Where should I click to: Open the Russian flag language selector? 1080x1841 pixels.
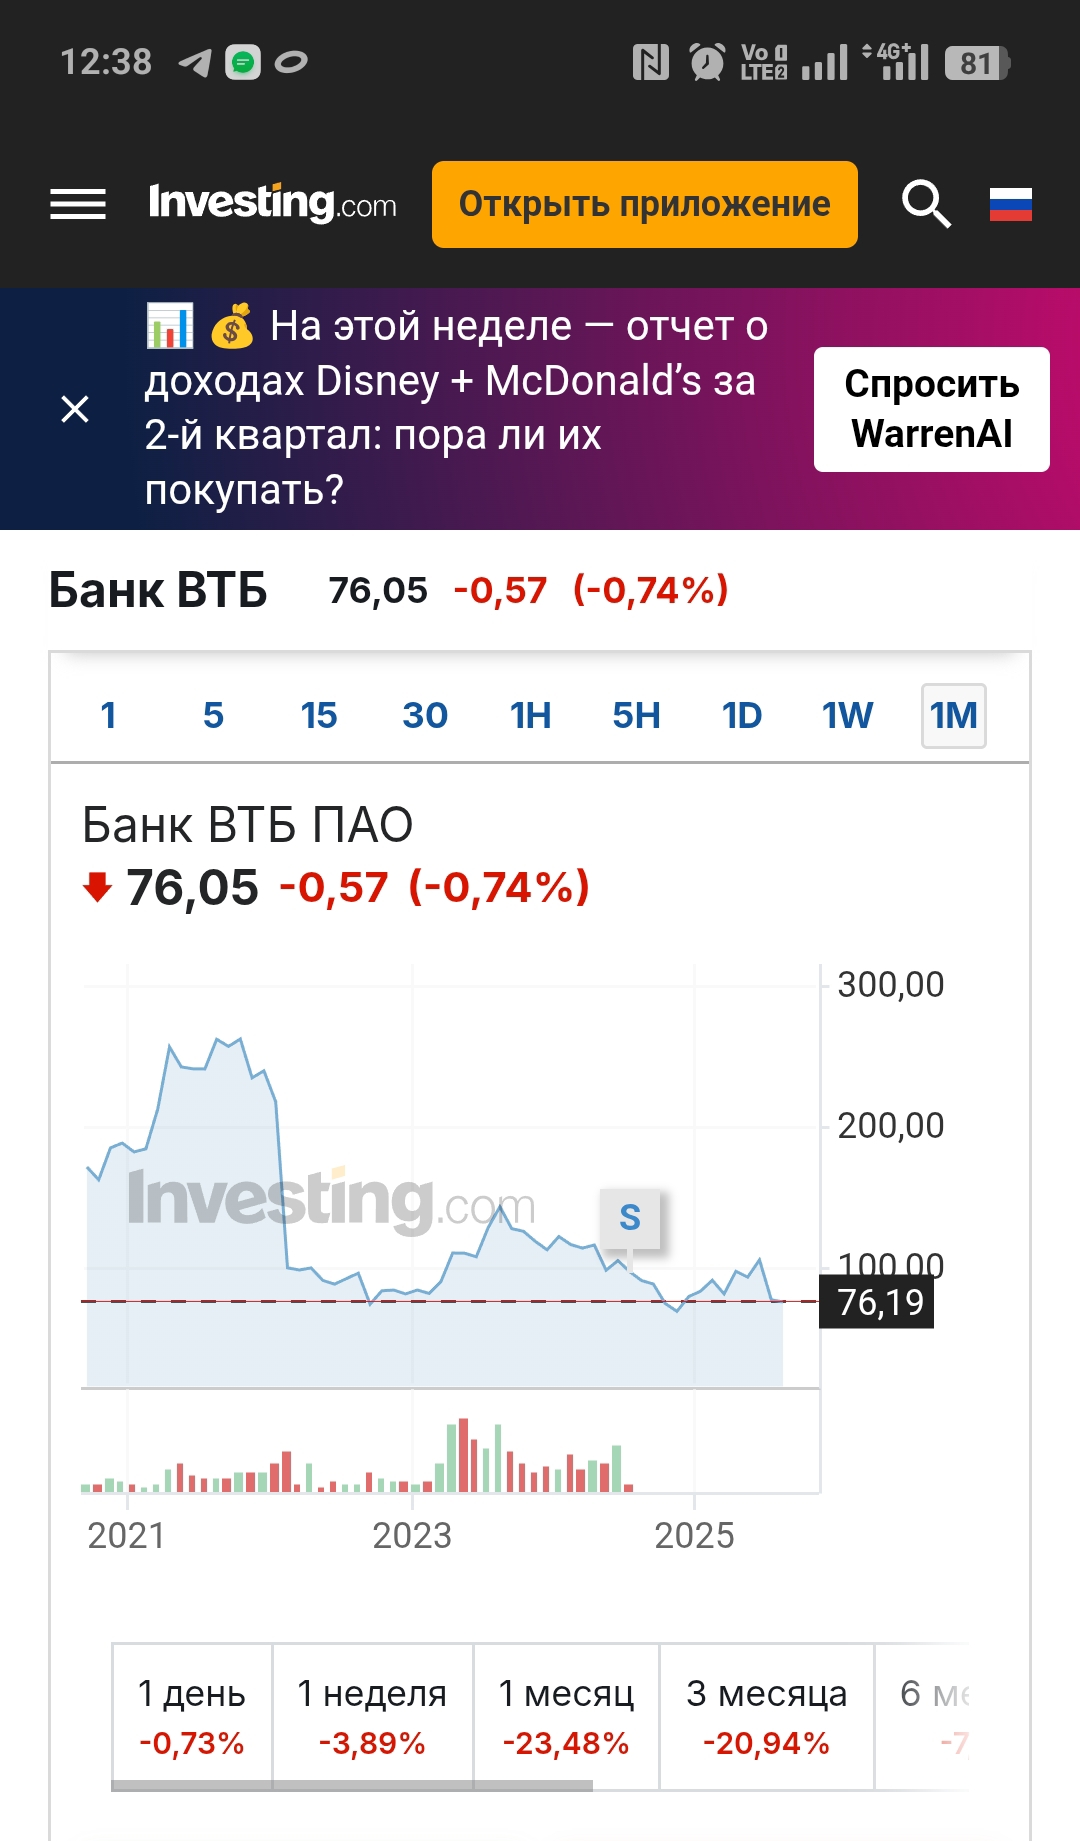pos(1010,204)
